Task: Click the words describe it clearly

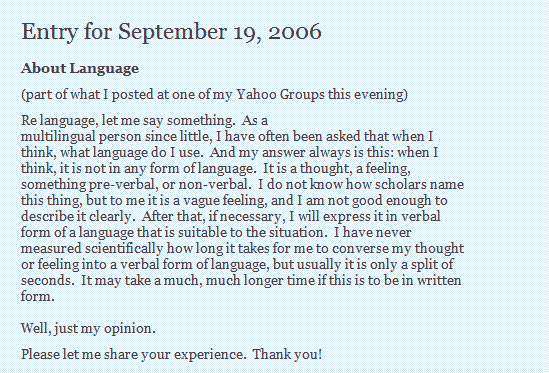Action: coord(78,216)
